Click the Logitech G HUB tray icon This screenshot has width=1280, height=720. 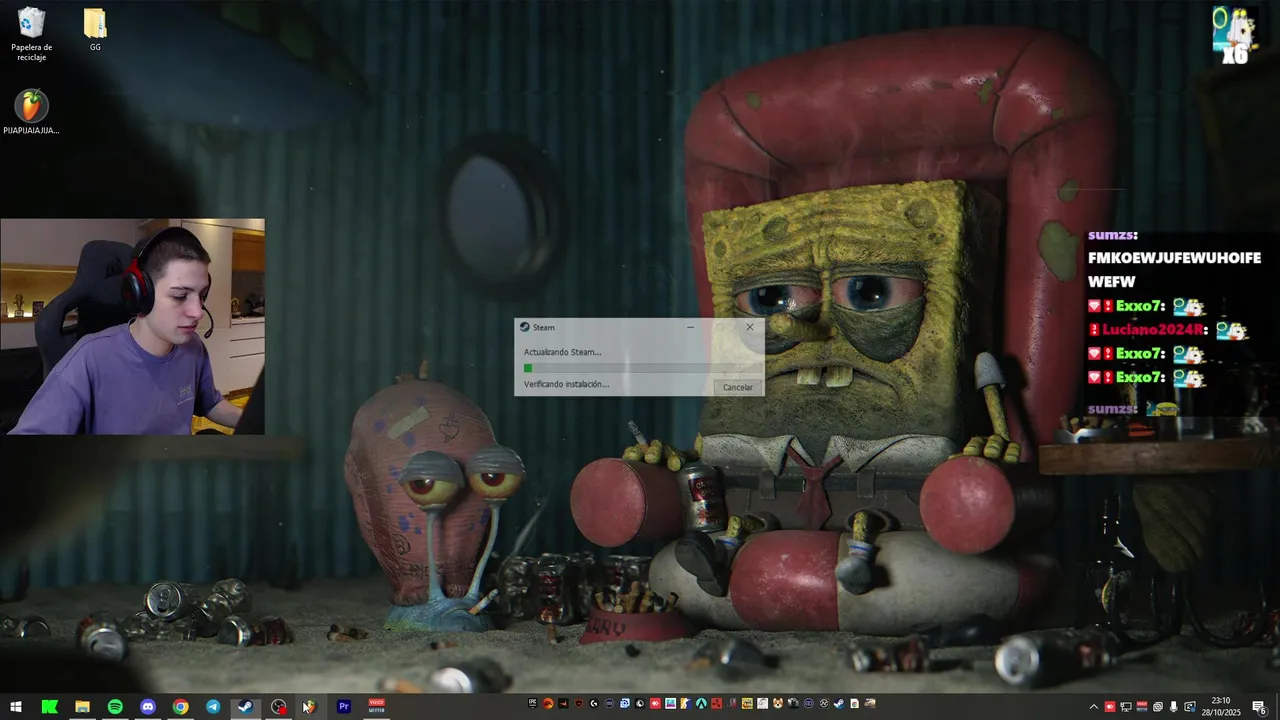coord(594,704)
